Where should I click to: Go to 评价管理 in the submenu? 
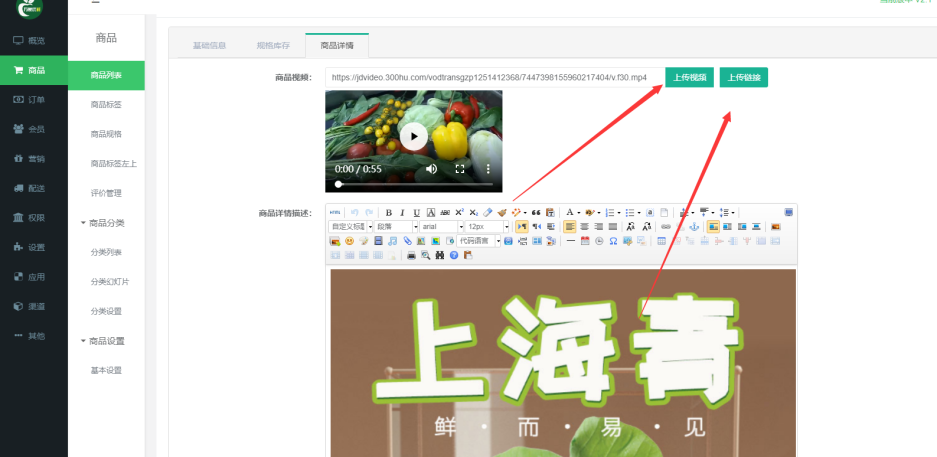(106, 193)
